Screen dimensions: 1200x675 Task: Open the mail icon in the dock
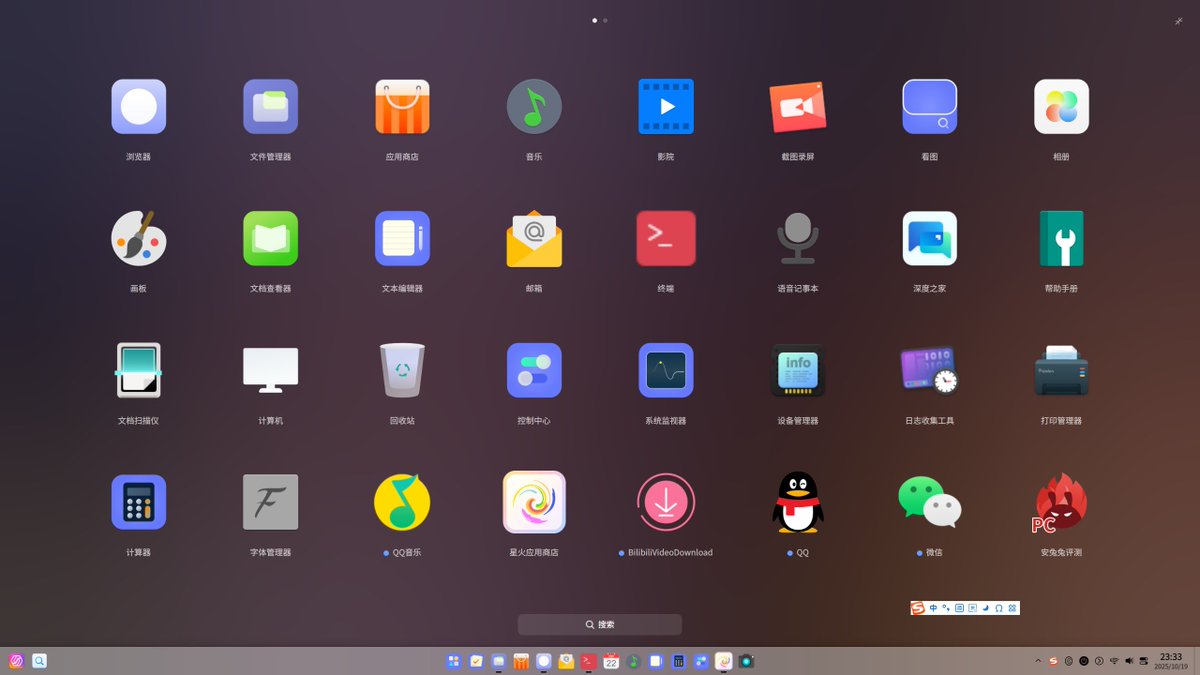click(566, 661)
